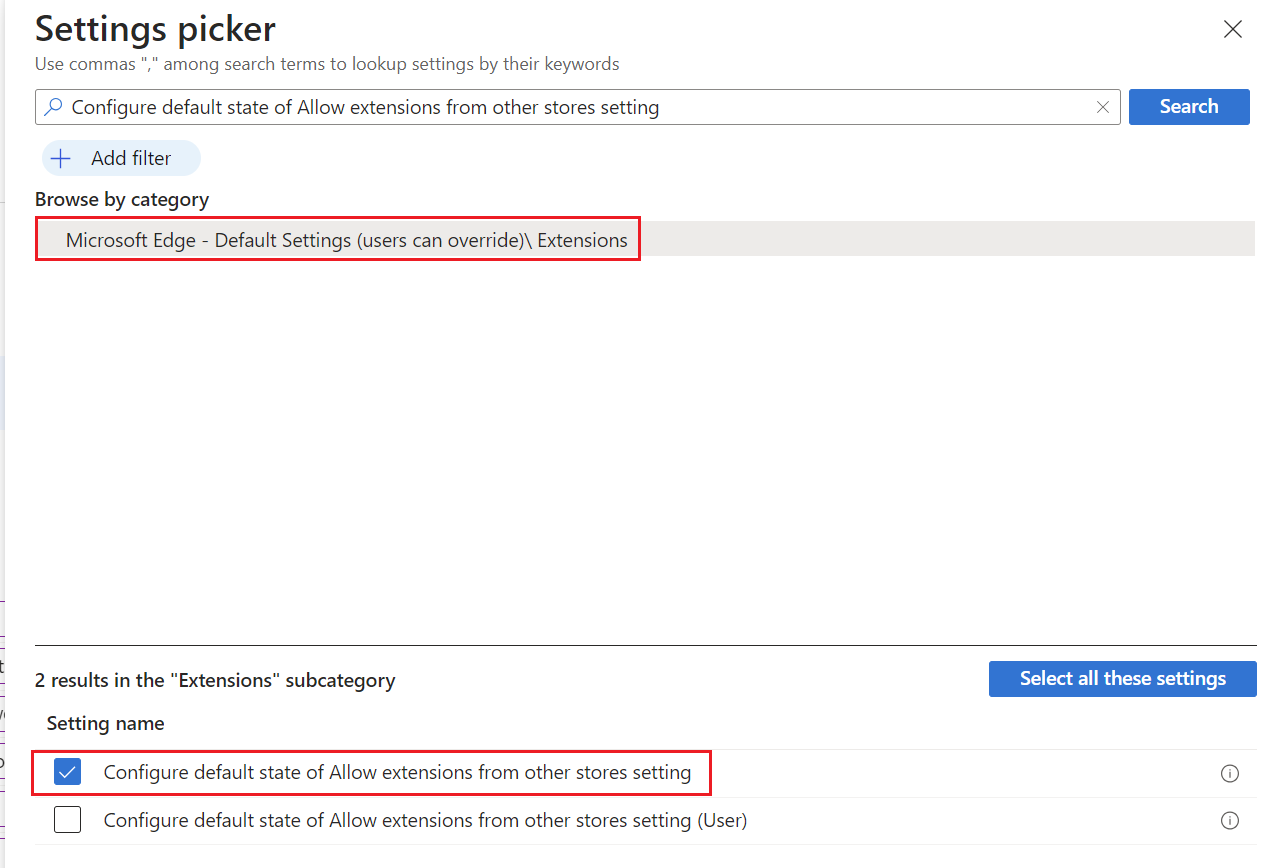
Task: Uncheck Configure default state of Allow extensions setting
Action: tap(67, 771)
